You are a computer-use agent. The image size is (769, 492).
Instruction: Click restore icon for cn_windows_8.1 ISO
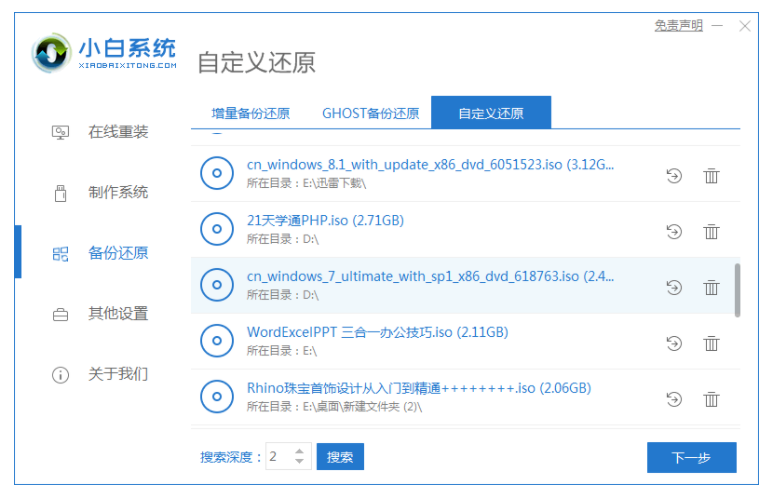pos(674,175)
